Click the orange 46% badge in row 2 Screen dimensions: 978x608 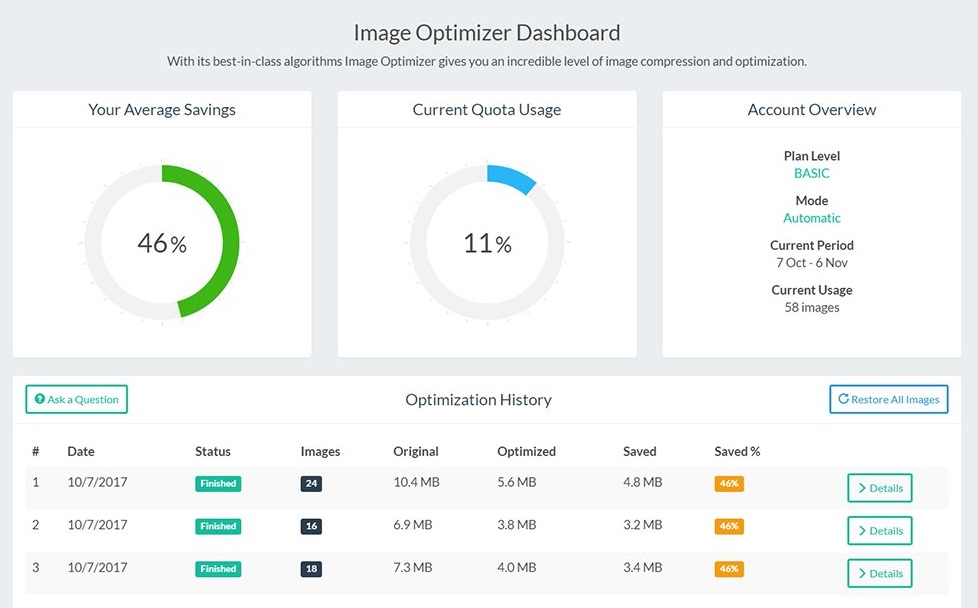729,526
